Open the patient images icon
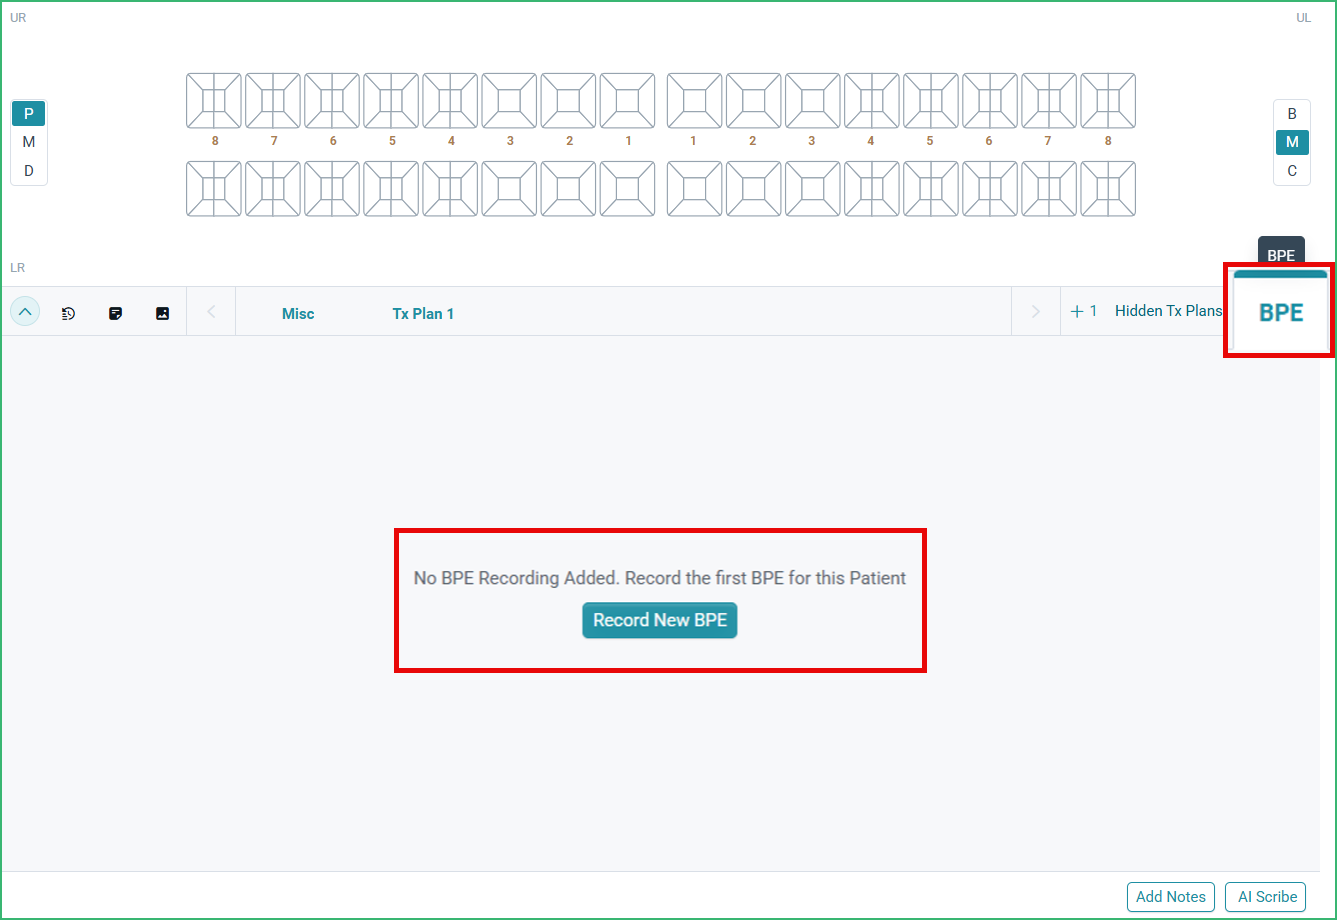Image resolution: width=1337 pixels, height=920 pixels. click(x=162, y=312)
